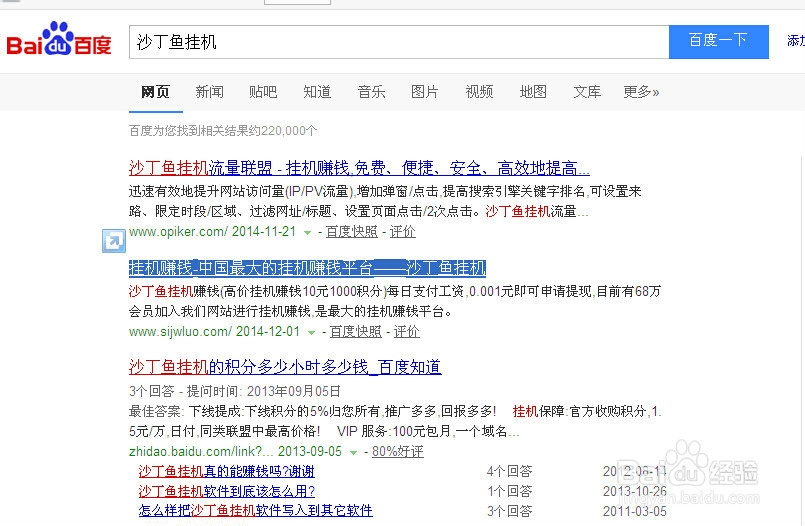Expand dropdown arrow after zhidao.baidu.com date
The height and width of the screenshot is (526, 805).
(x=353, y=452)
